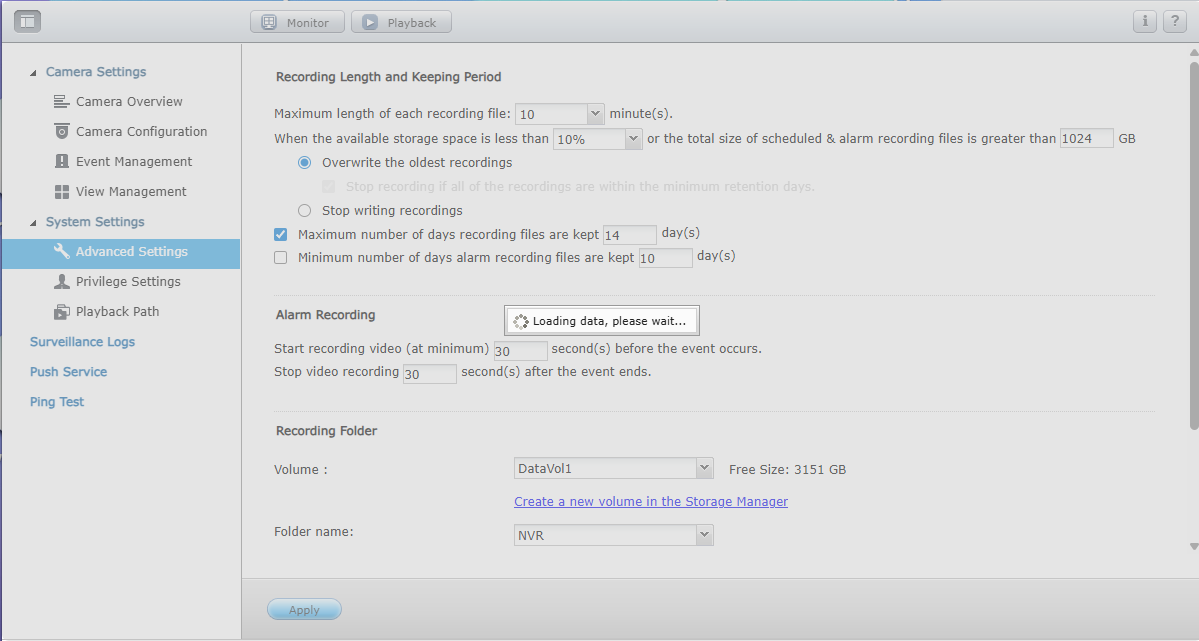Click the Privilege Settings user icon
1199x641 pixels.
coord(62,282)
